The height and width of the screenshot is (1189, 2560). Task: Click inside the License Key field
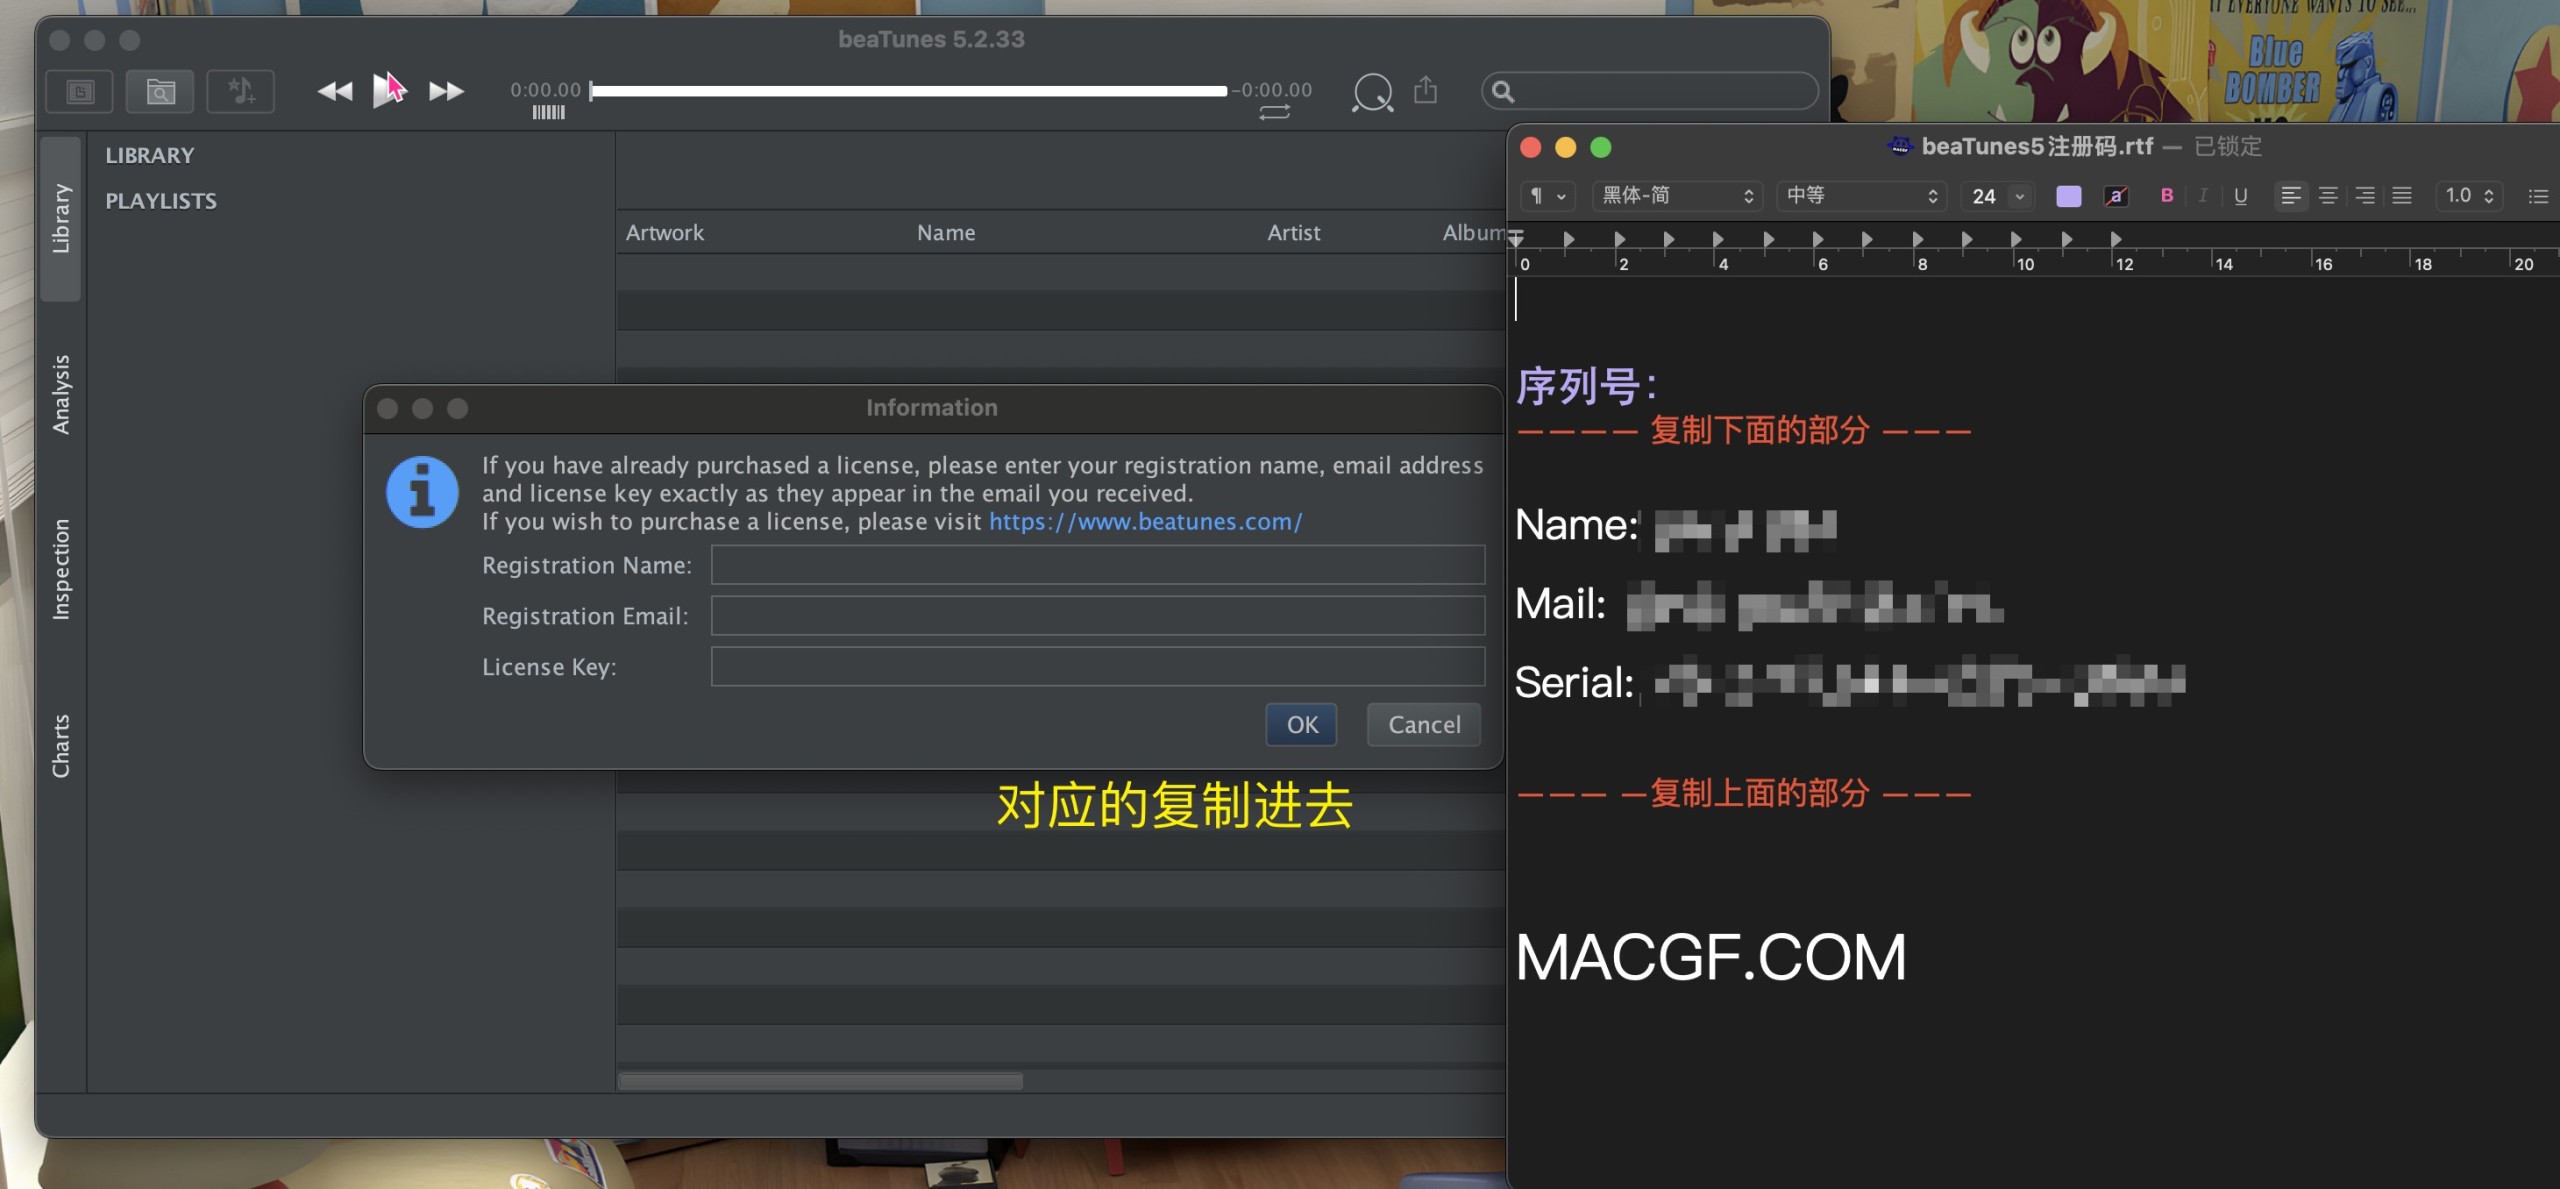point(1097,666)
